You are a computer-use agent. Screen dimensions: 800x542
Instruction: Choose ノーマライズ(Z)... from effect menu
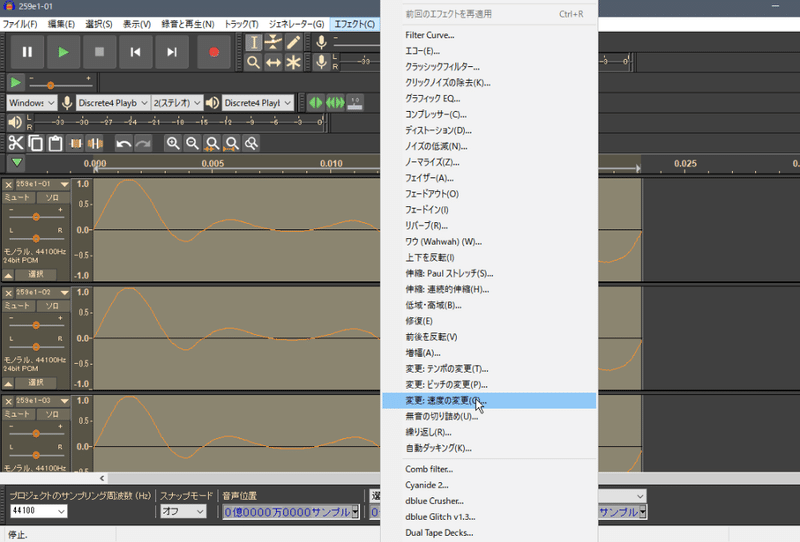[489, 162]
